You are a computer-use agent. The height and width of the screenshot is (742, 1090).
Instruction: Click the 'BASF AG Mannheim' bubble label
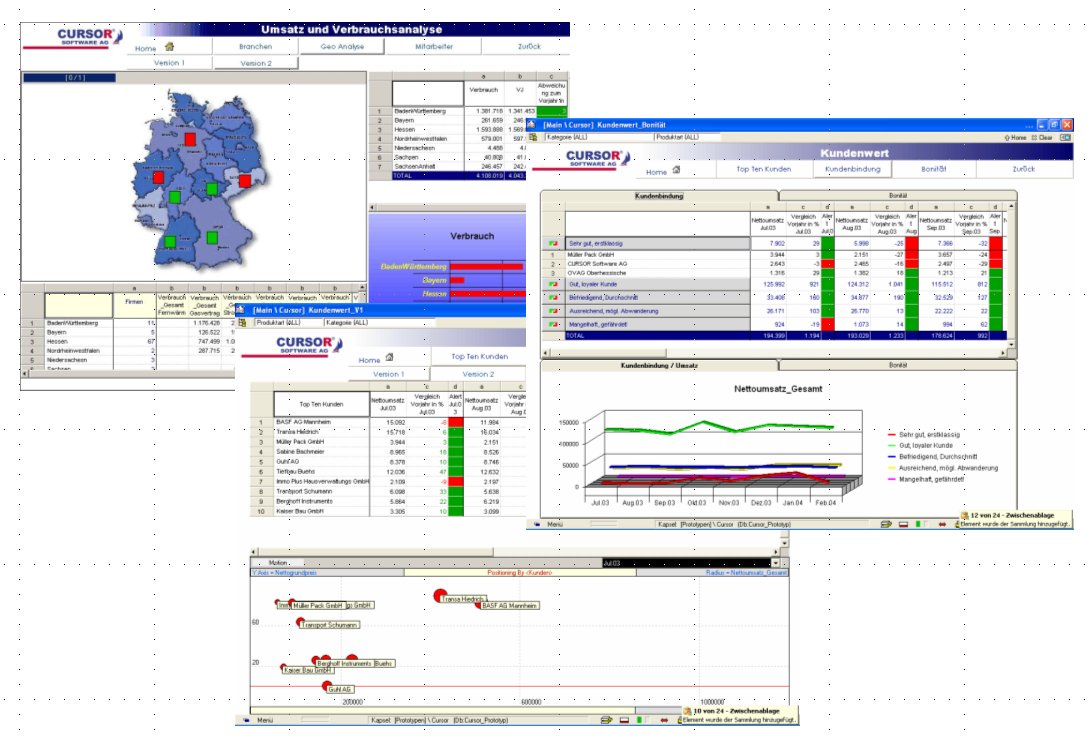click(509, 606)
